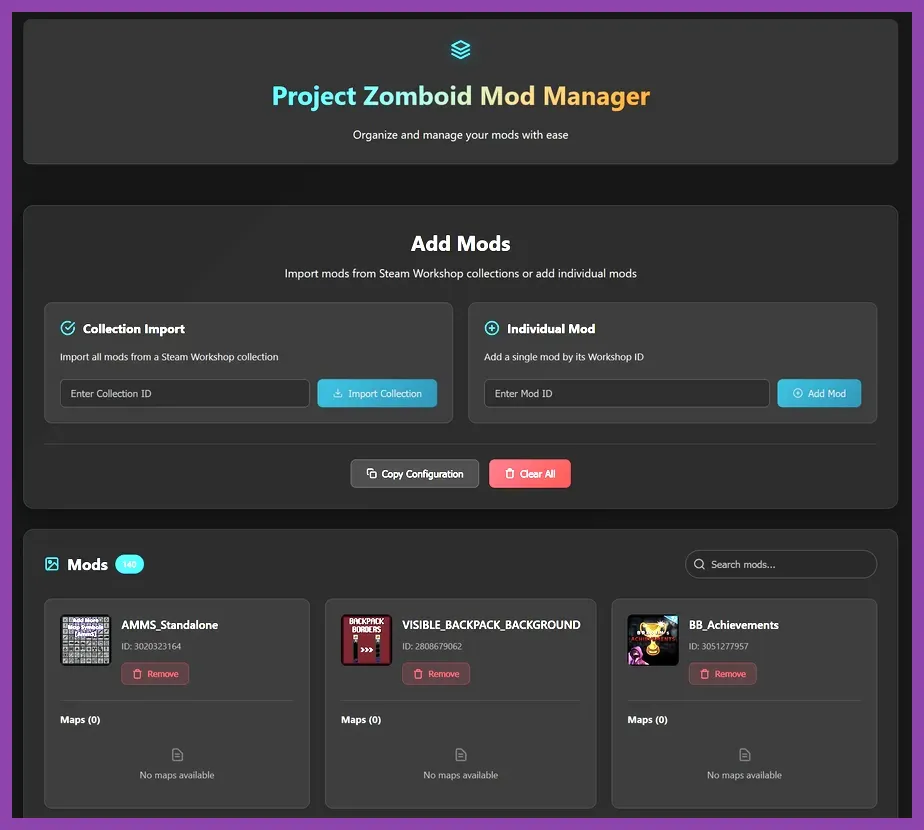Click 'Organize and manage your mods with ease'

(x=461, y=135)
